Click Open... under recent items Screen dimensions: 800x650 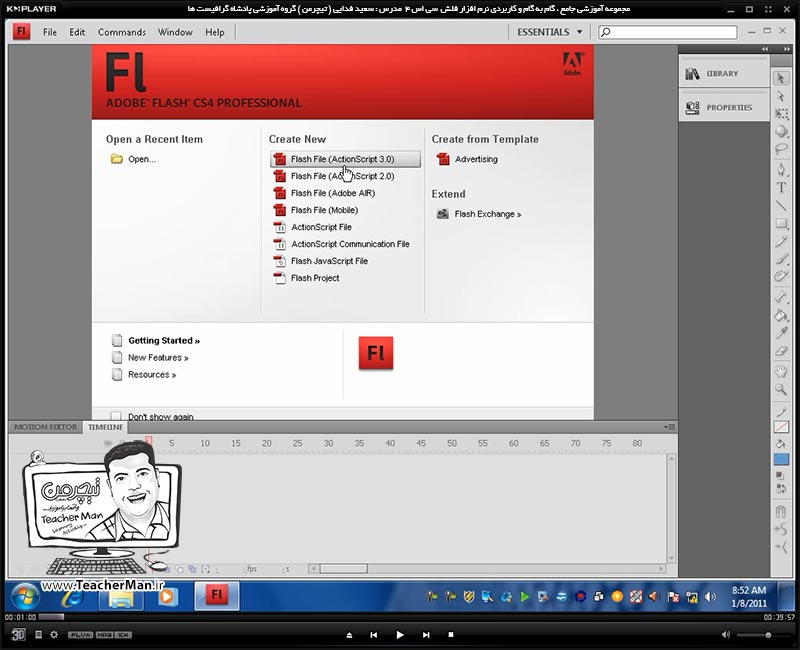[133, 159]
